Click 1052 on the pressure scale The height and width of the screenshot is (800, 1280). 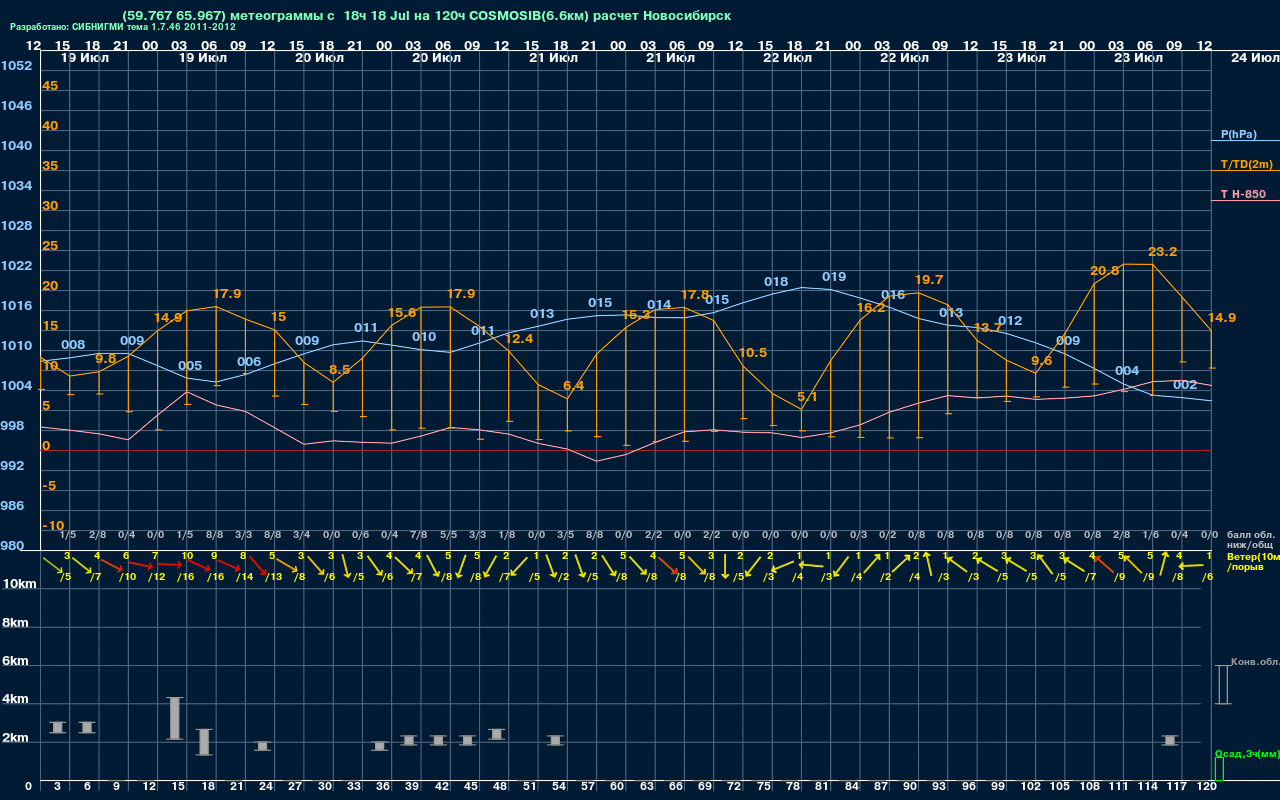pyautogui.click(x=16, y=66)
